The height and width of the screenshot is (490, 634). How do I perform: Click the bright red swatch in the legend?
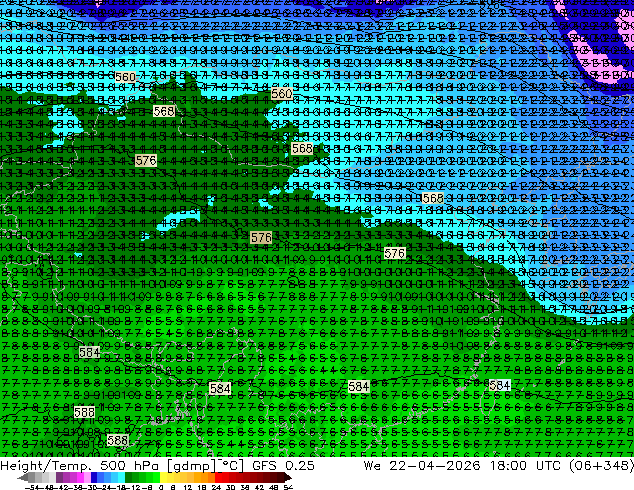218,477
